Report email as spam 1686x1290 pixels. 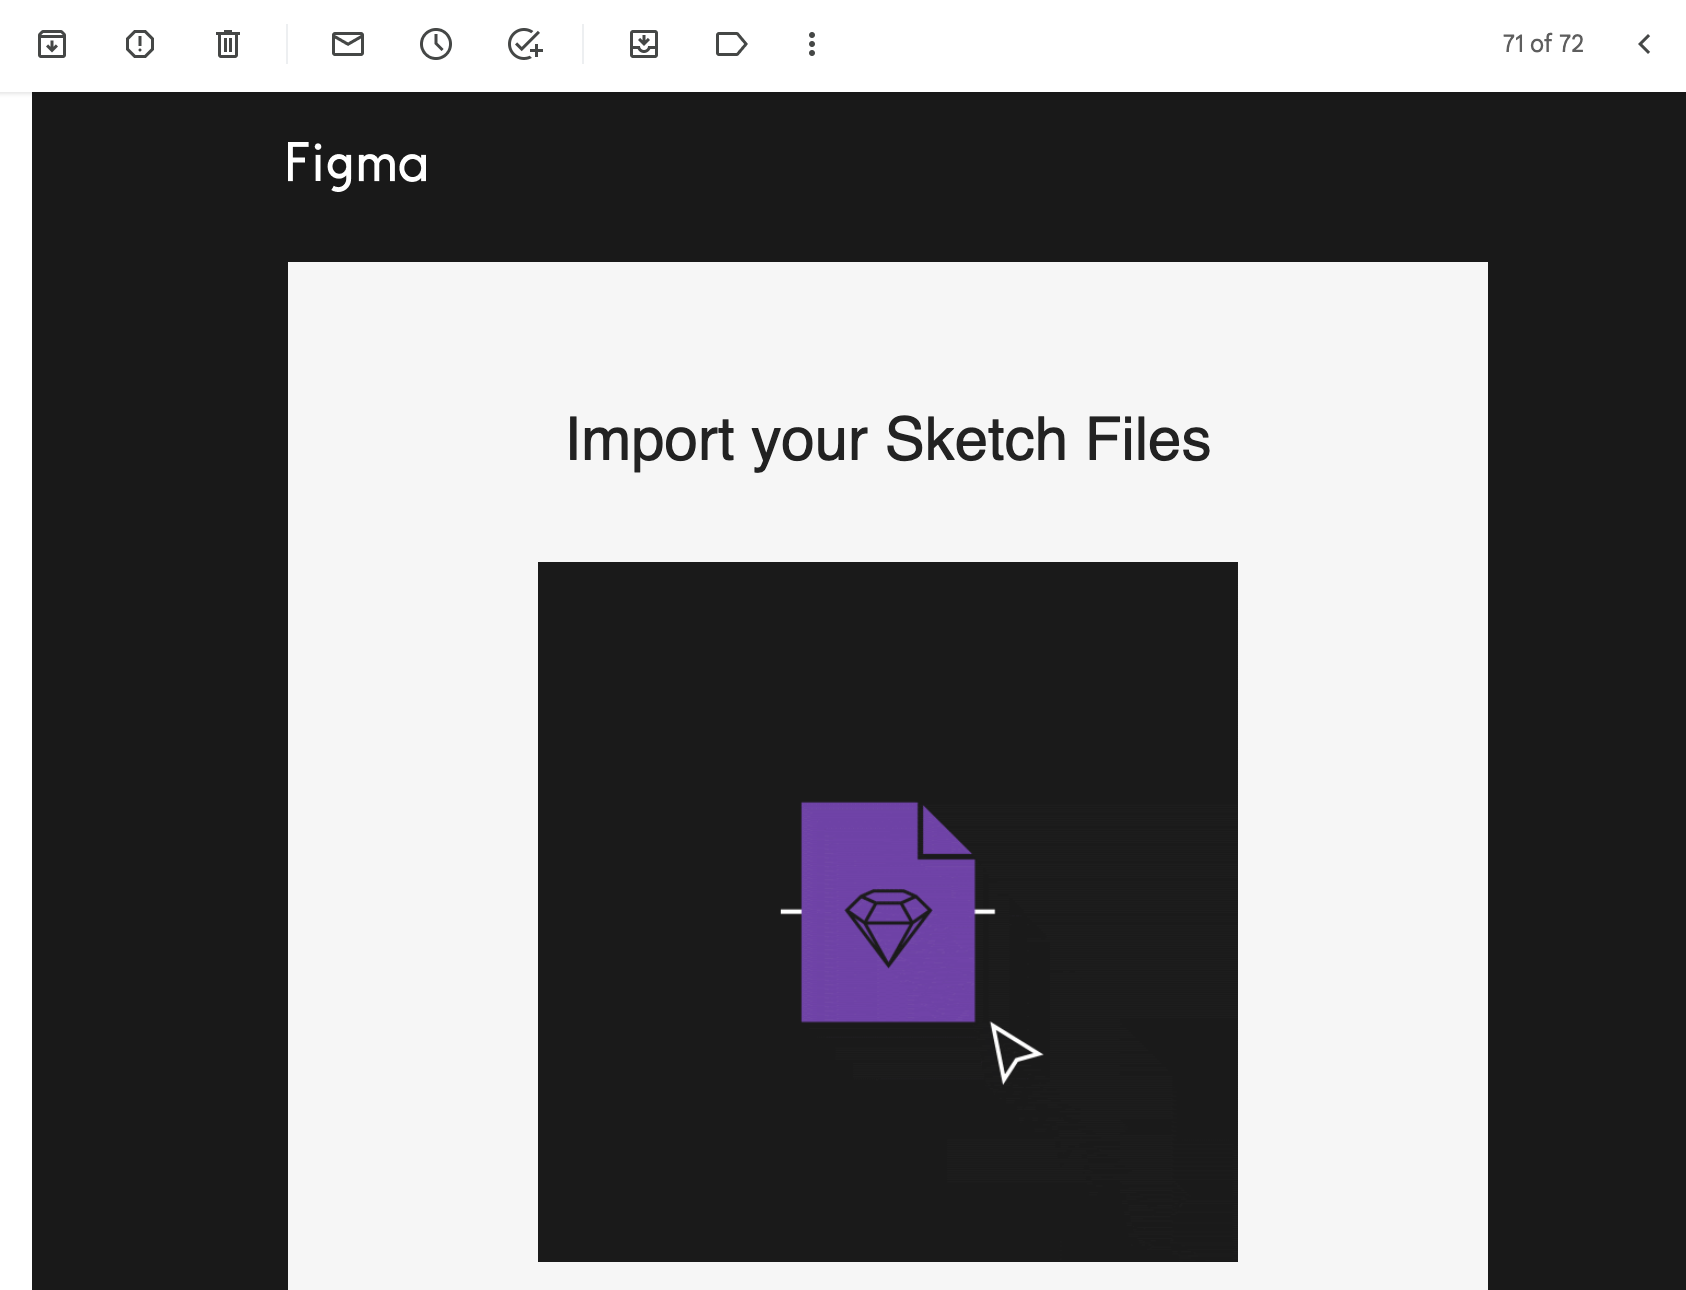tap(140, 44)
